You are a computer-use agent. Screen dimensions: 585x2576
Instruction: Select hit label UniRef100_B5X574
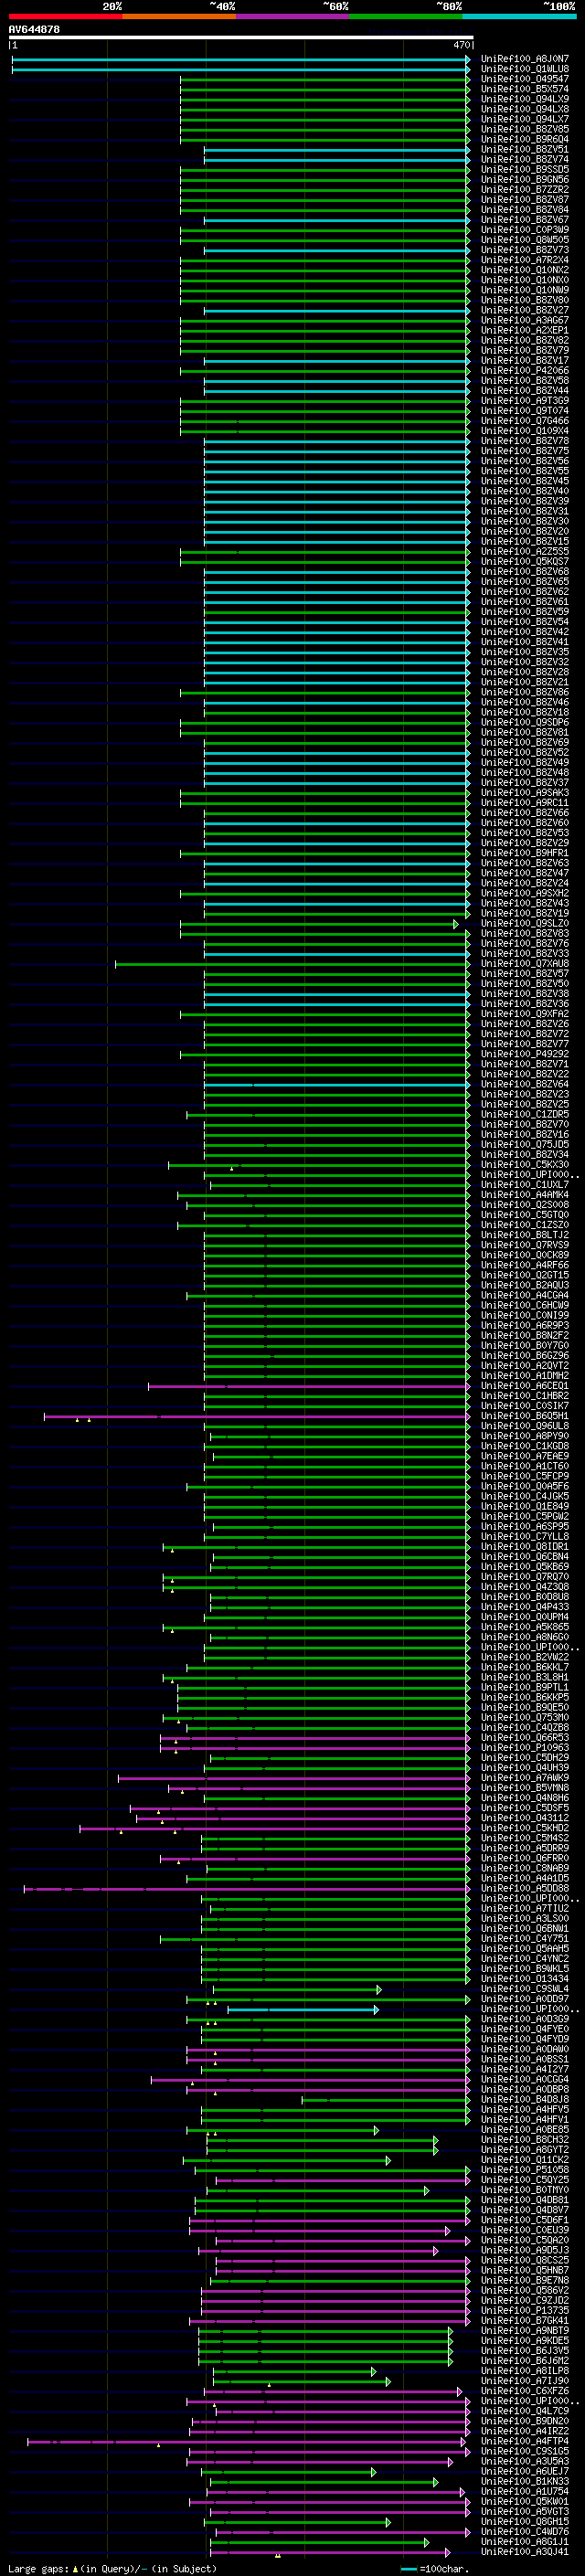525,89
